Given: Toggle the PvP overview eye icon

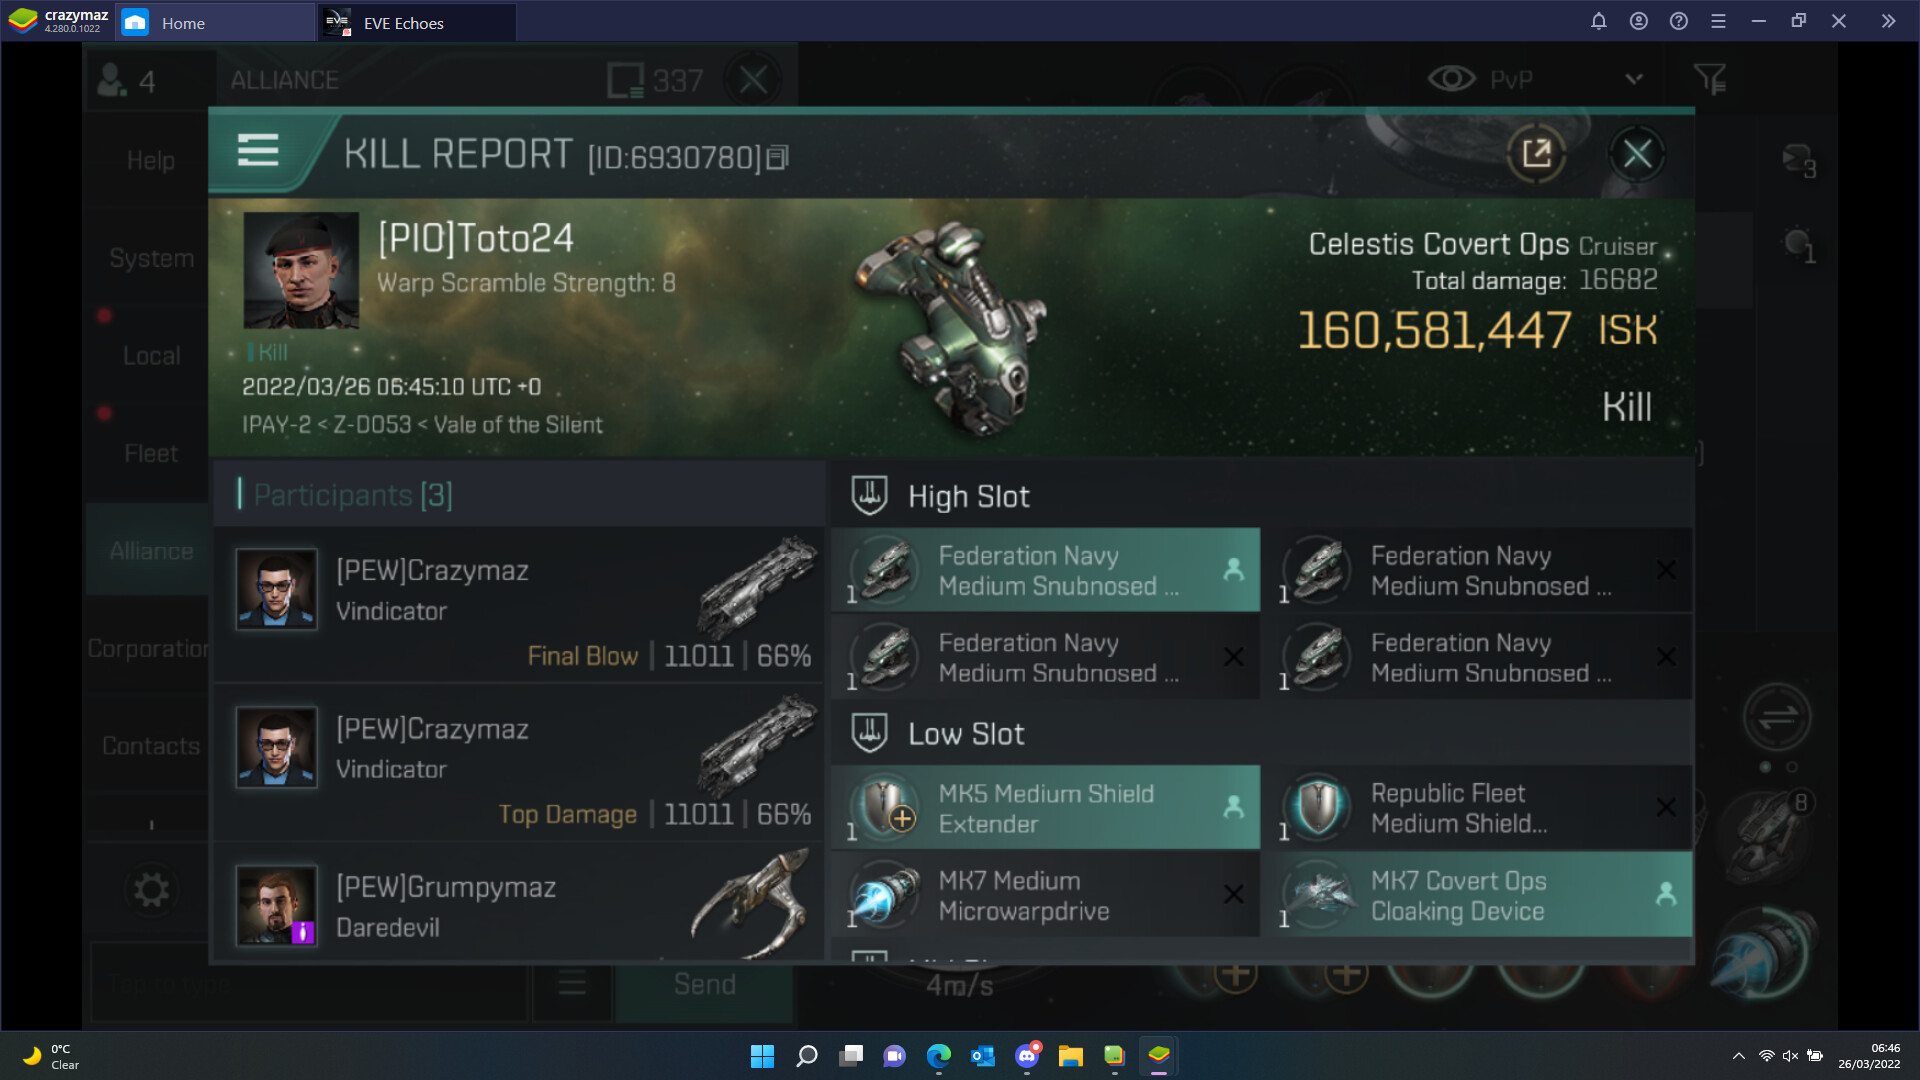Looking at the screenshot, I should [1451, 79].
